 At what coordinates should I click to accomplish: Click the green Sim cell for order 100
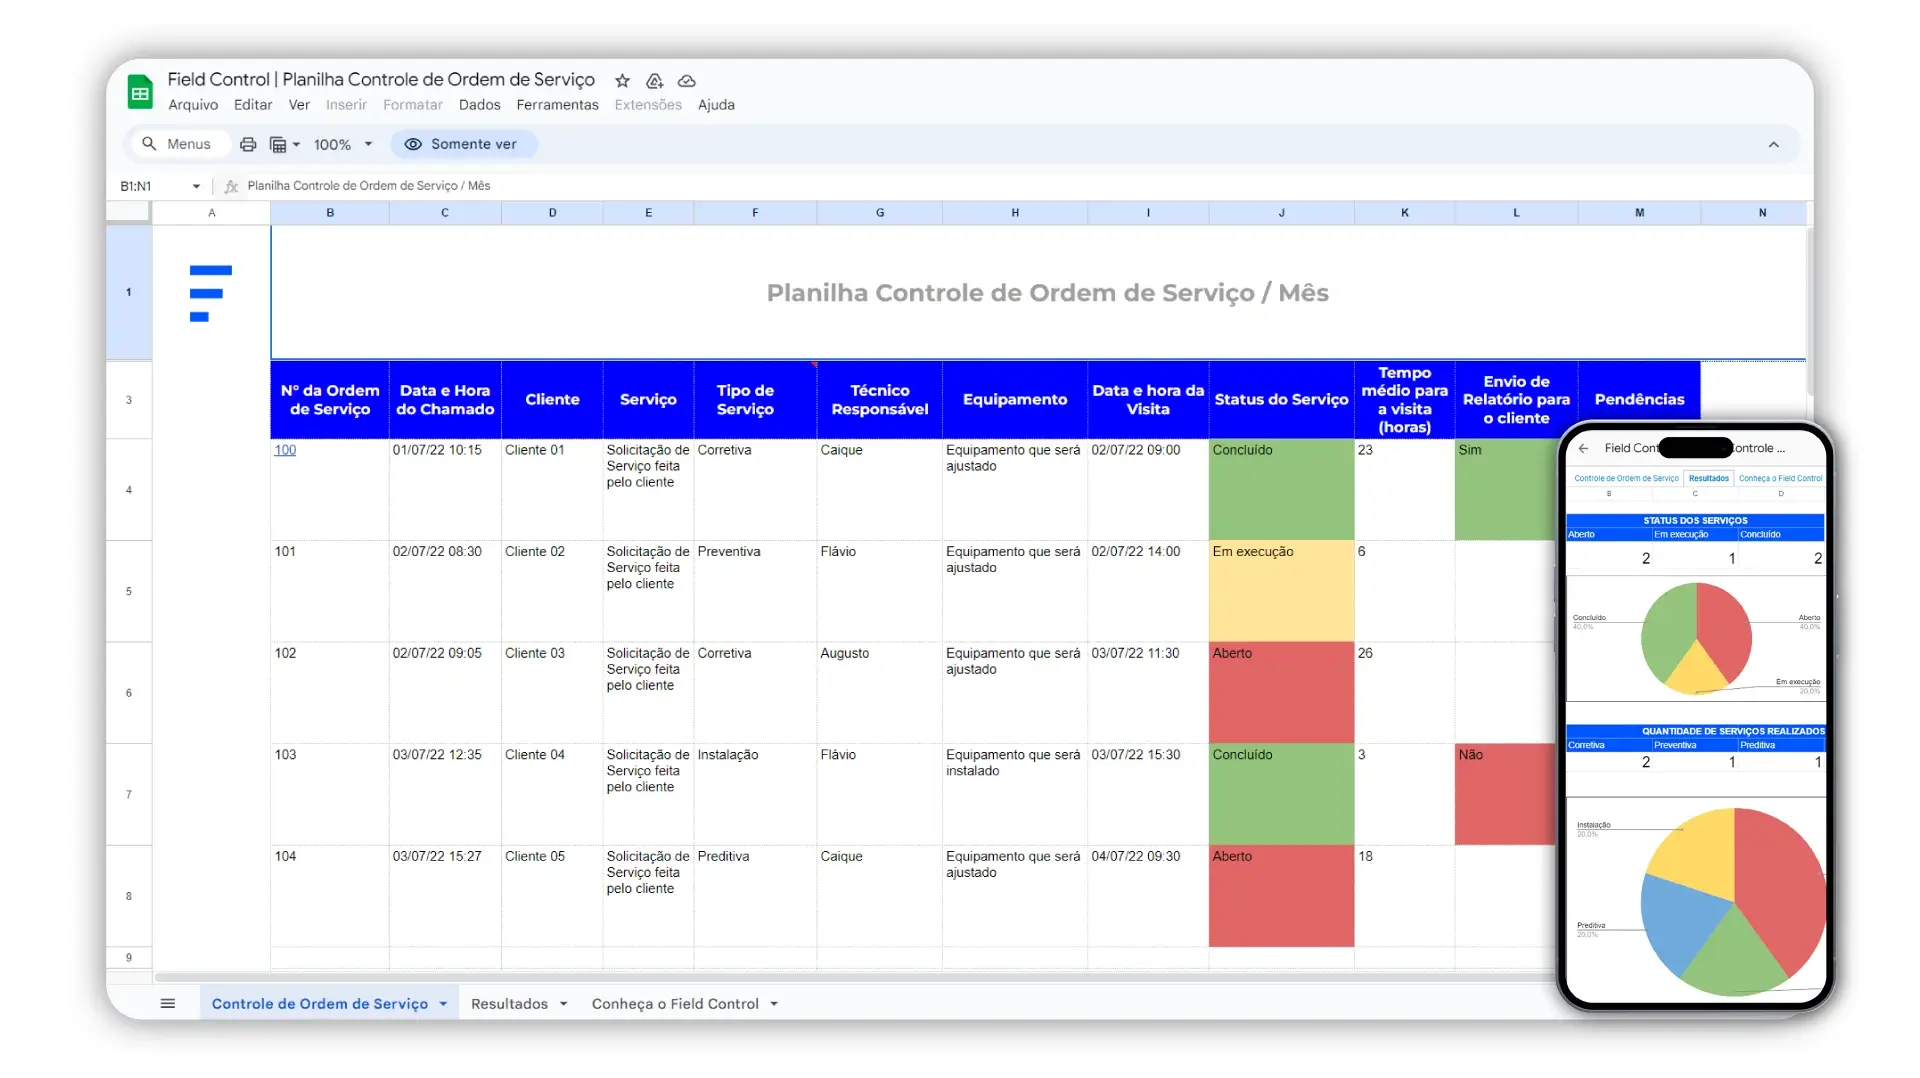1504,490
